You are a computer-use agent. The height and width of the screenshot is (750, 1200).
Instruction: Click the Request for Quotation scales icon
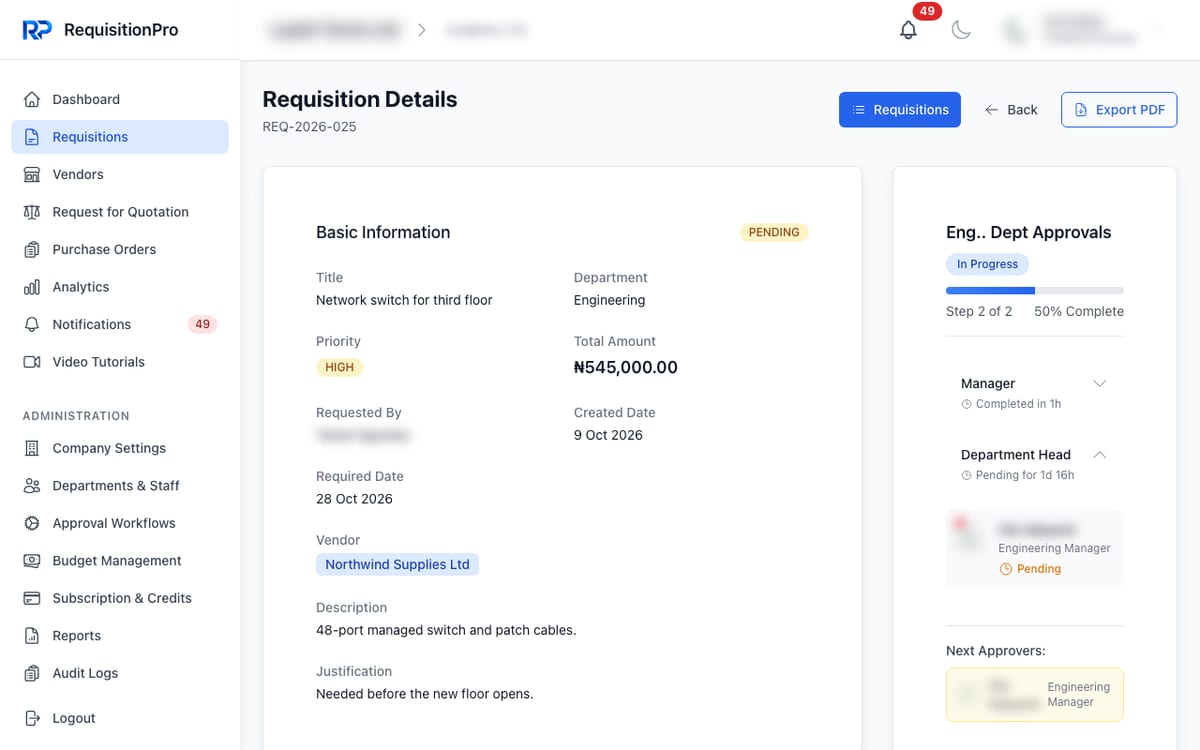(x=32, y=212)
